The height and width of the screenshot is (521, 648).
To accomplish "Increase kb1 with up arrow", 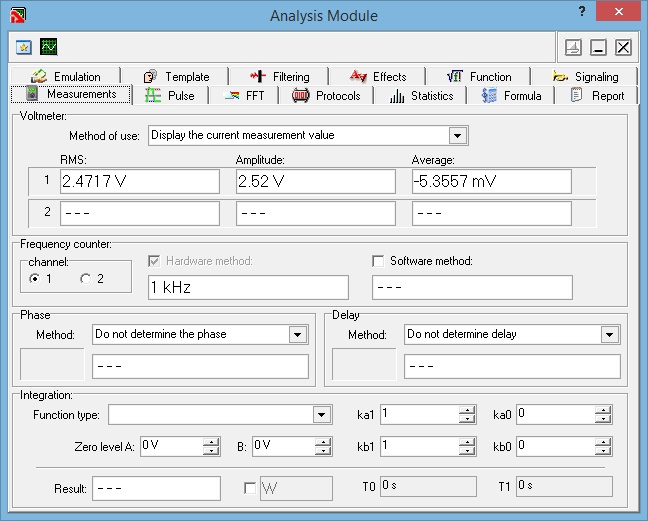I will (467, 442).
